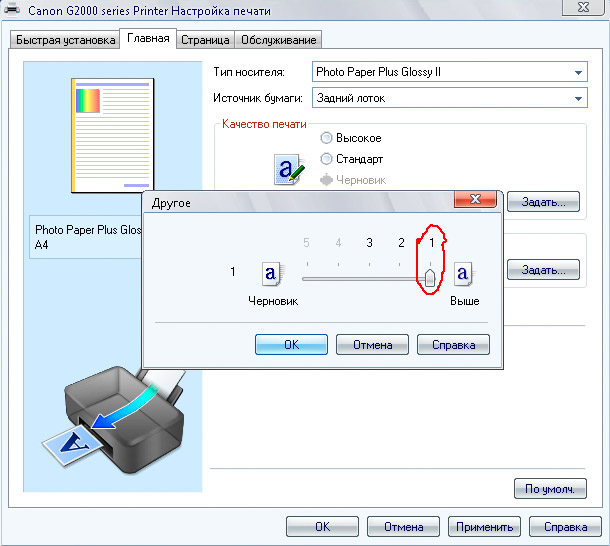Switch to the Быстрая установка tab
This screenshot has width=610, height=546.
click(x=65, y=40)
